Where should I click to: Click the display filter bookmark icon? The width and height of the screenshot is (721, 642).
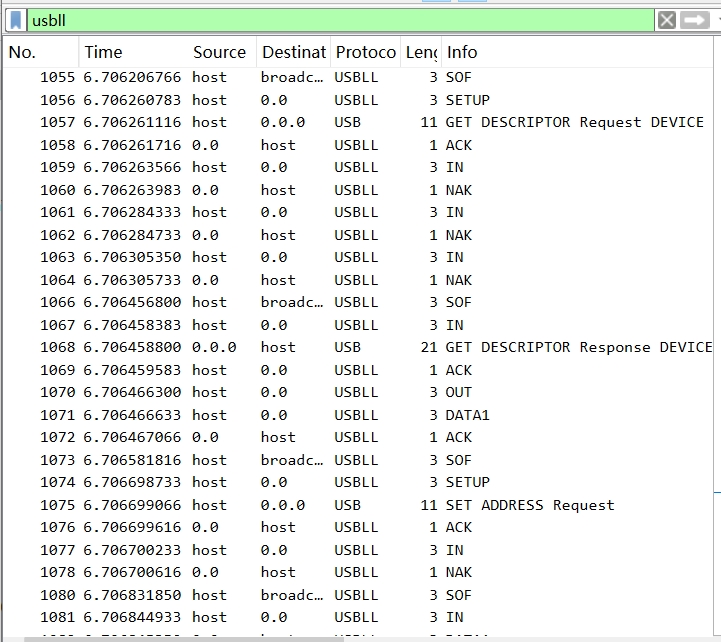(x=16, y=20)
